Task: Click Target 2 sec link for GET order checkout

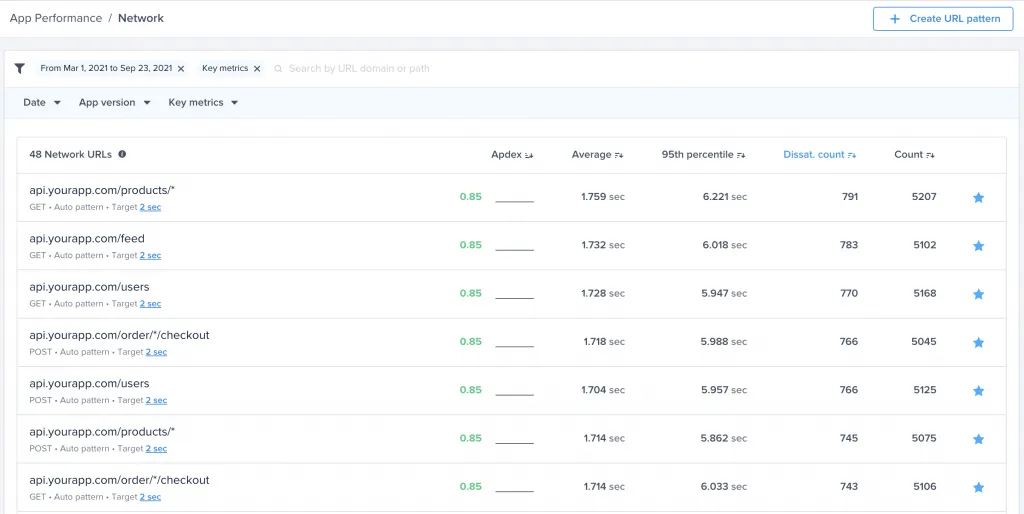Action: pos(150,497)
